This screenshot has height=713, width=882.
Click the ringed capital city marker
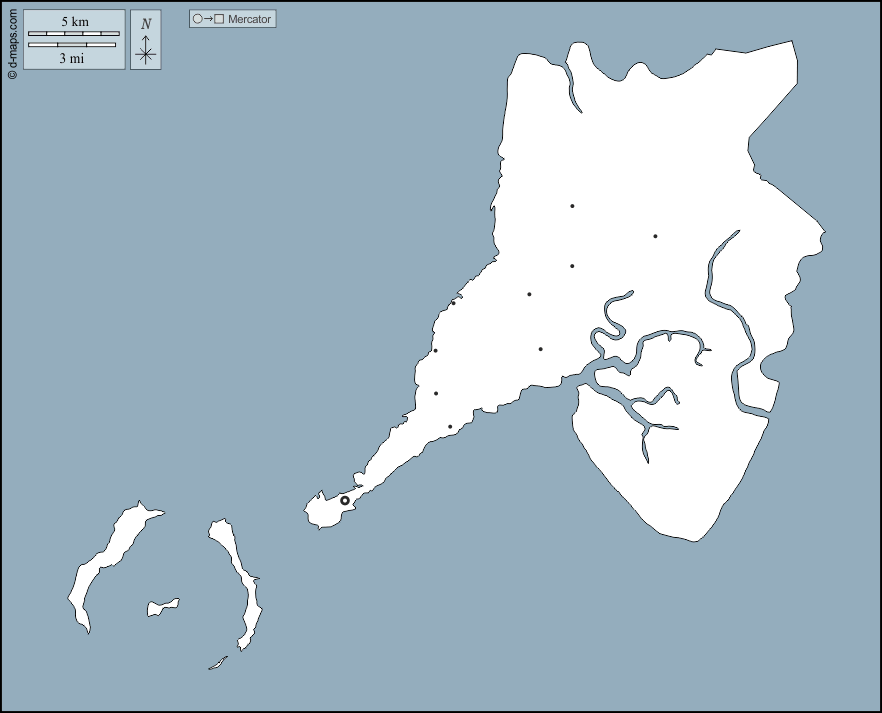pos(345,500)
